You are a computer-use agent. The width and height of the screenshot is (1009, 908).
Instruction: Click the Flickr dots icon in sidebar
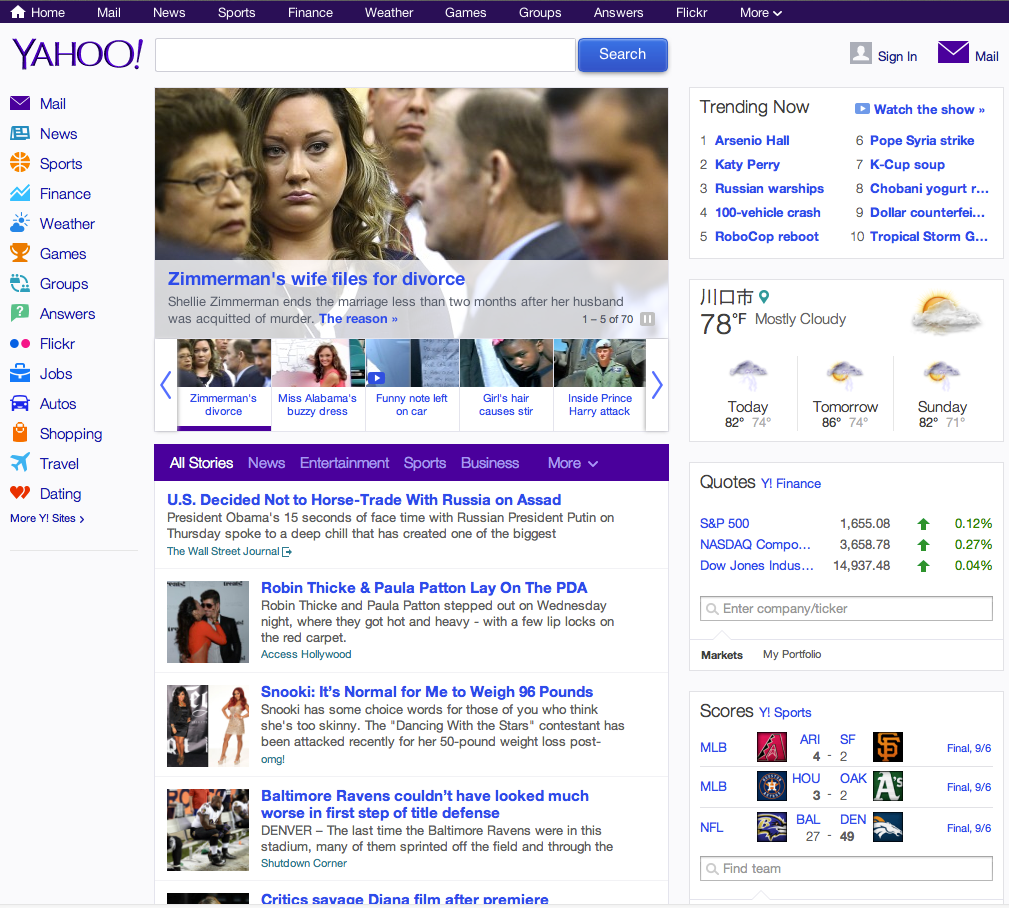pos(20,344)
